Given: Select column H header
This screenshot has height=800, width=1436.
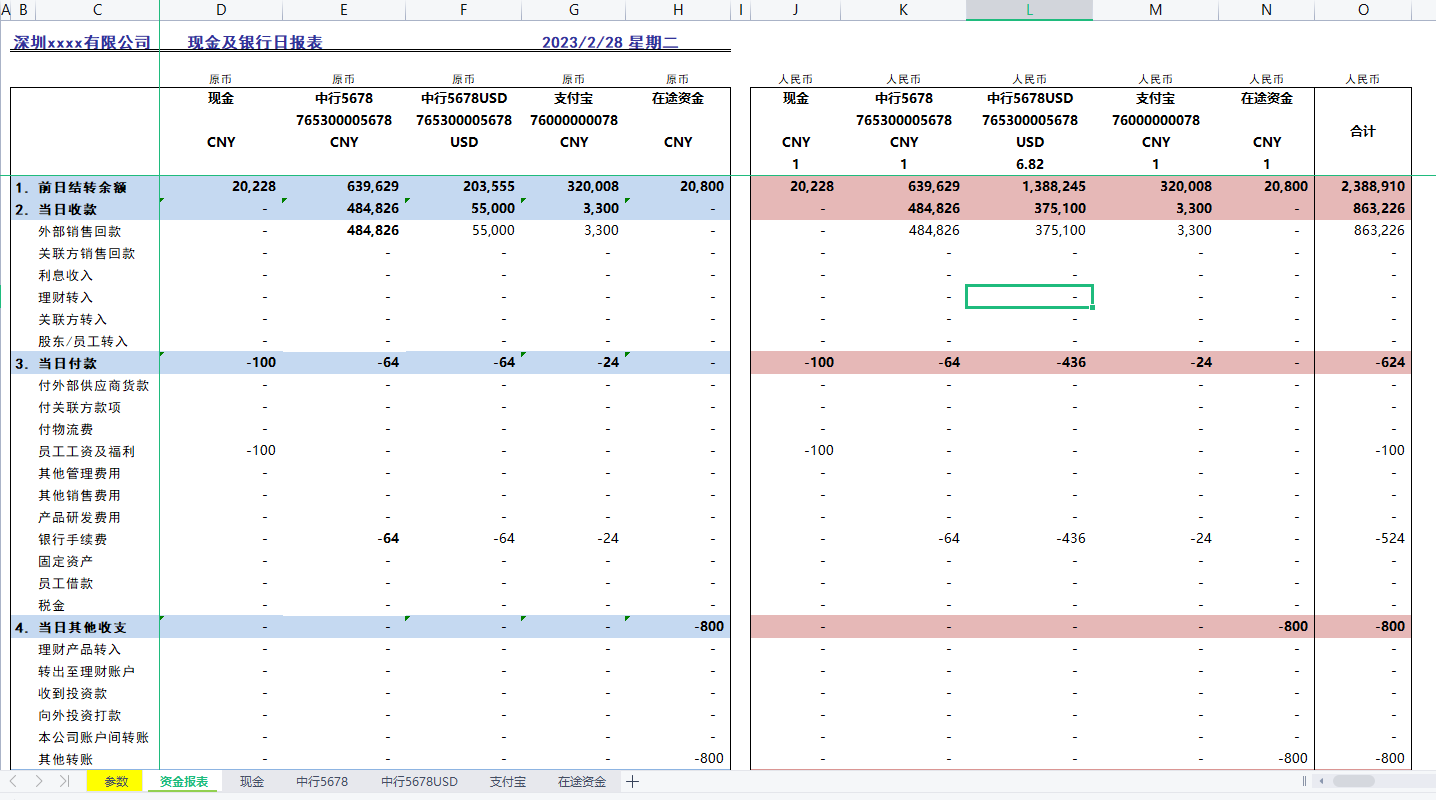Looking at the screenshot, I should point(678,10).
